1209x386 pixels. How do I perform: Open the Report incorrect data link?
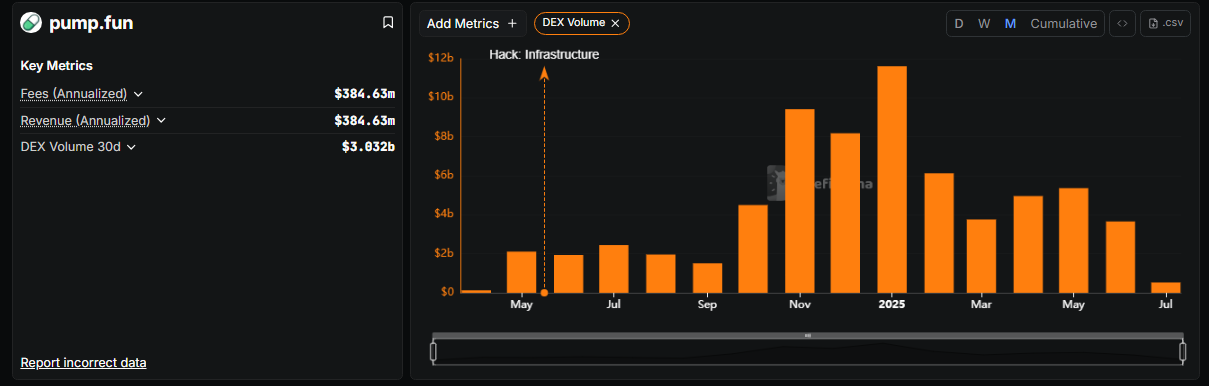tap(84, 362)
